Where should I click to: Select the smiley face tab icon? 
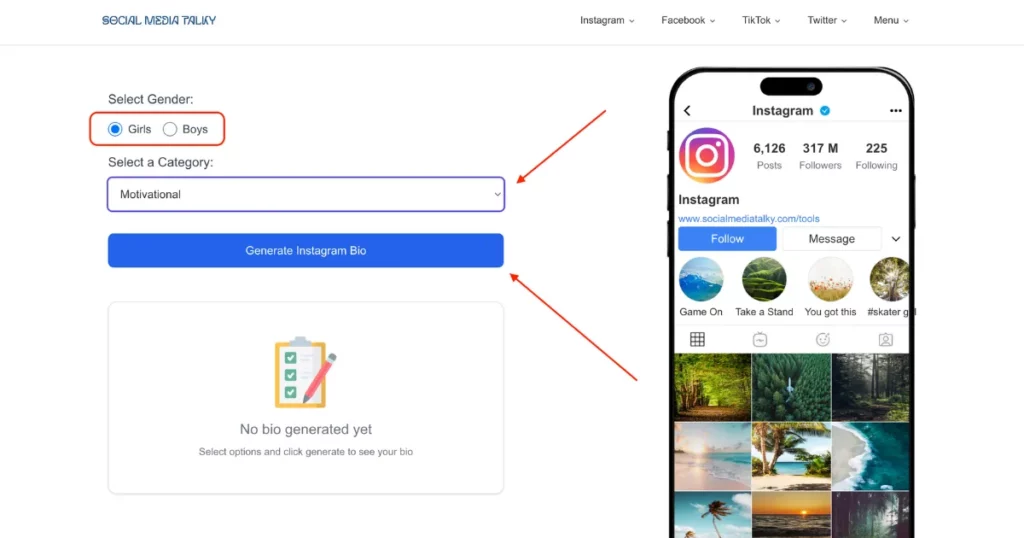823,340
